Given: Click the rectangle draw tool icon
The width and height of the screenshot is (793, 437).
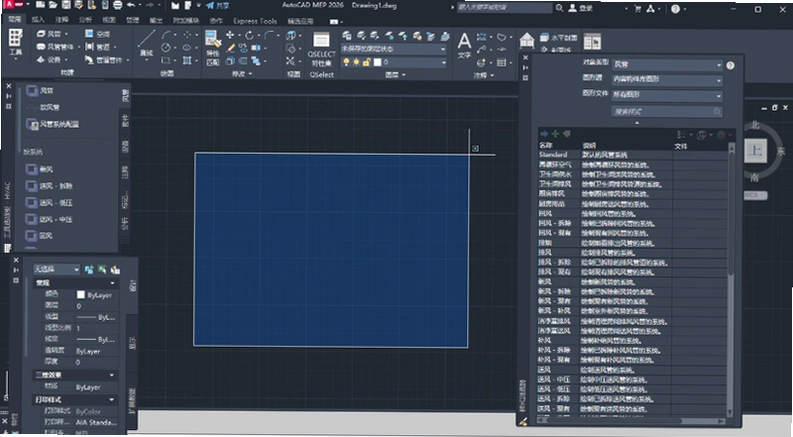Looking at the screenshot, I should (x=165, y=61).
